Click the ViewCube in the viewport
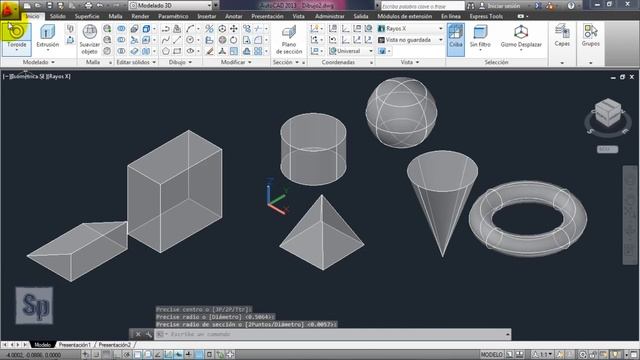The width and height of the screenshot is (640, 360). (x=608, y=114)
